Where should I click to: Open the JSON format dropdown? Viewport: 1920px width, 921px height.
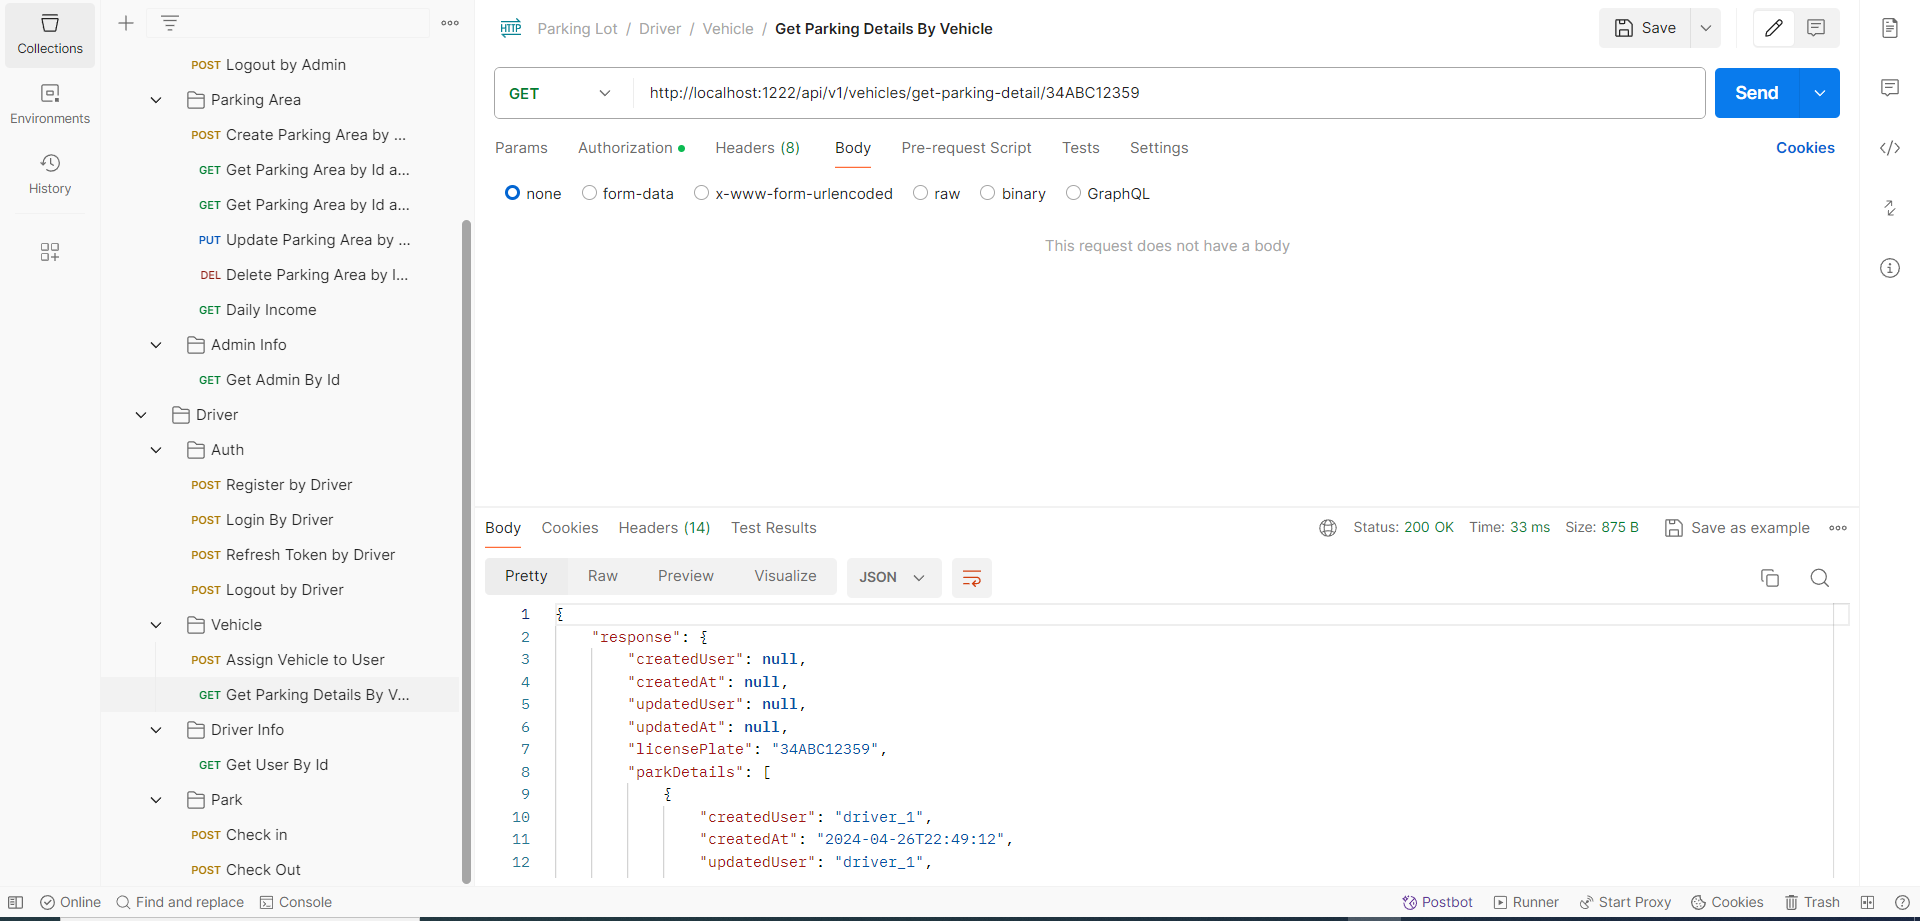894,578
